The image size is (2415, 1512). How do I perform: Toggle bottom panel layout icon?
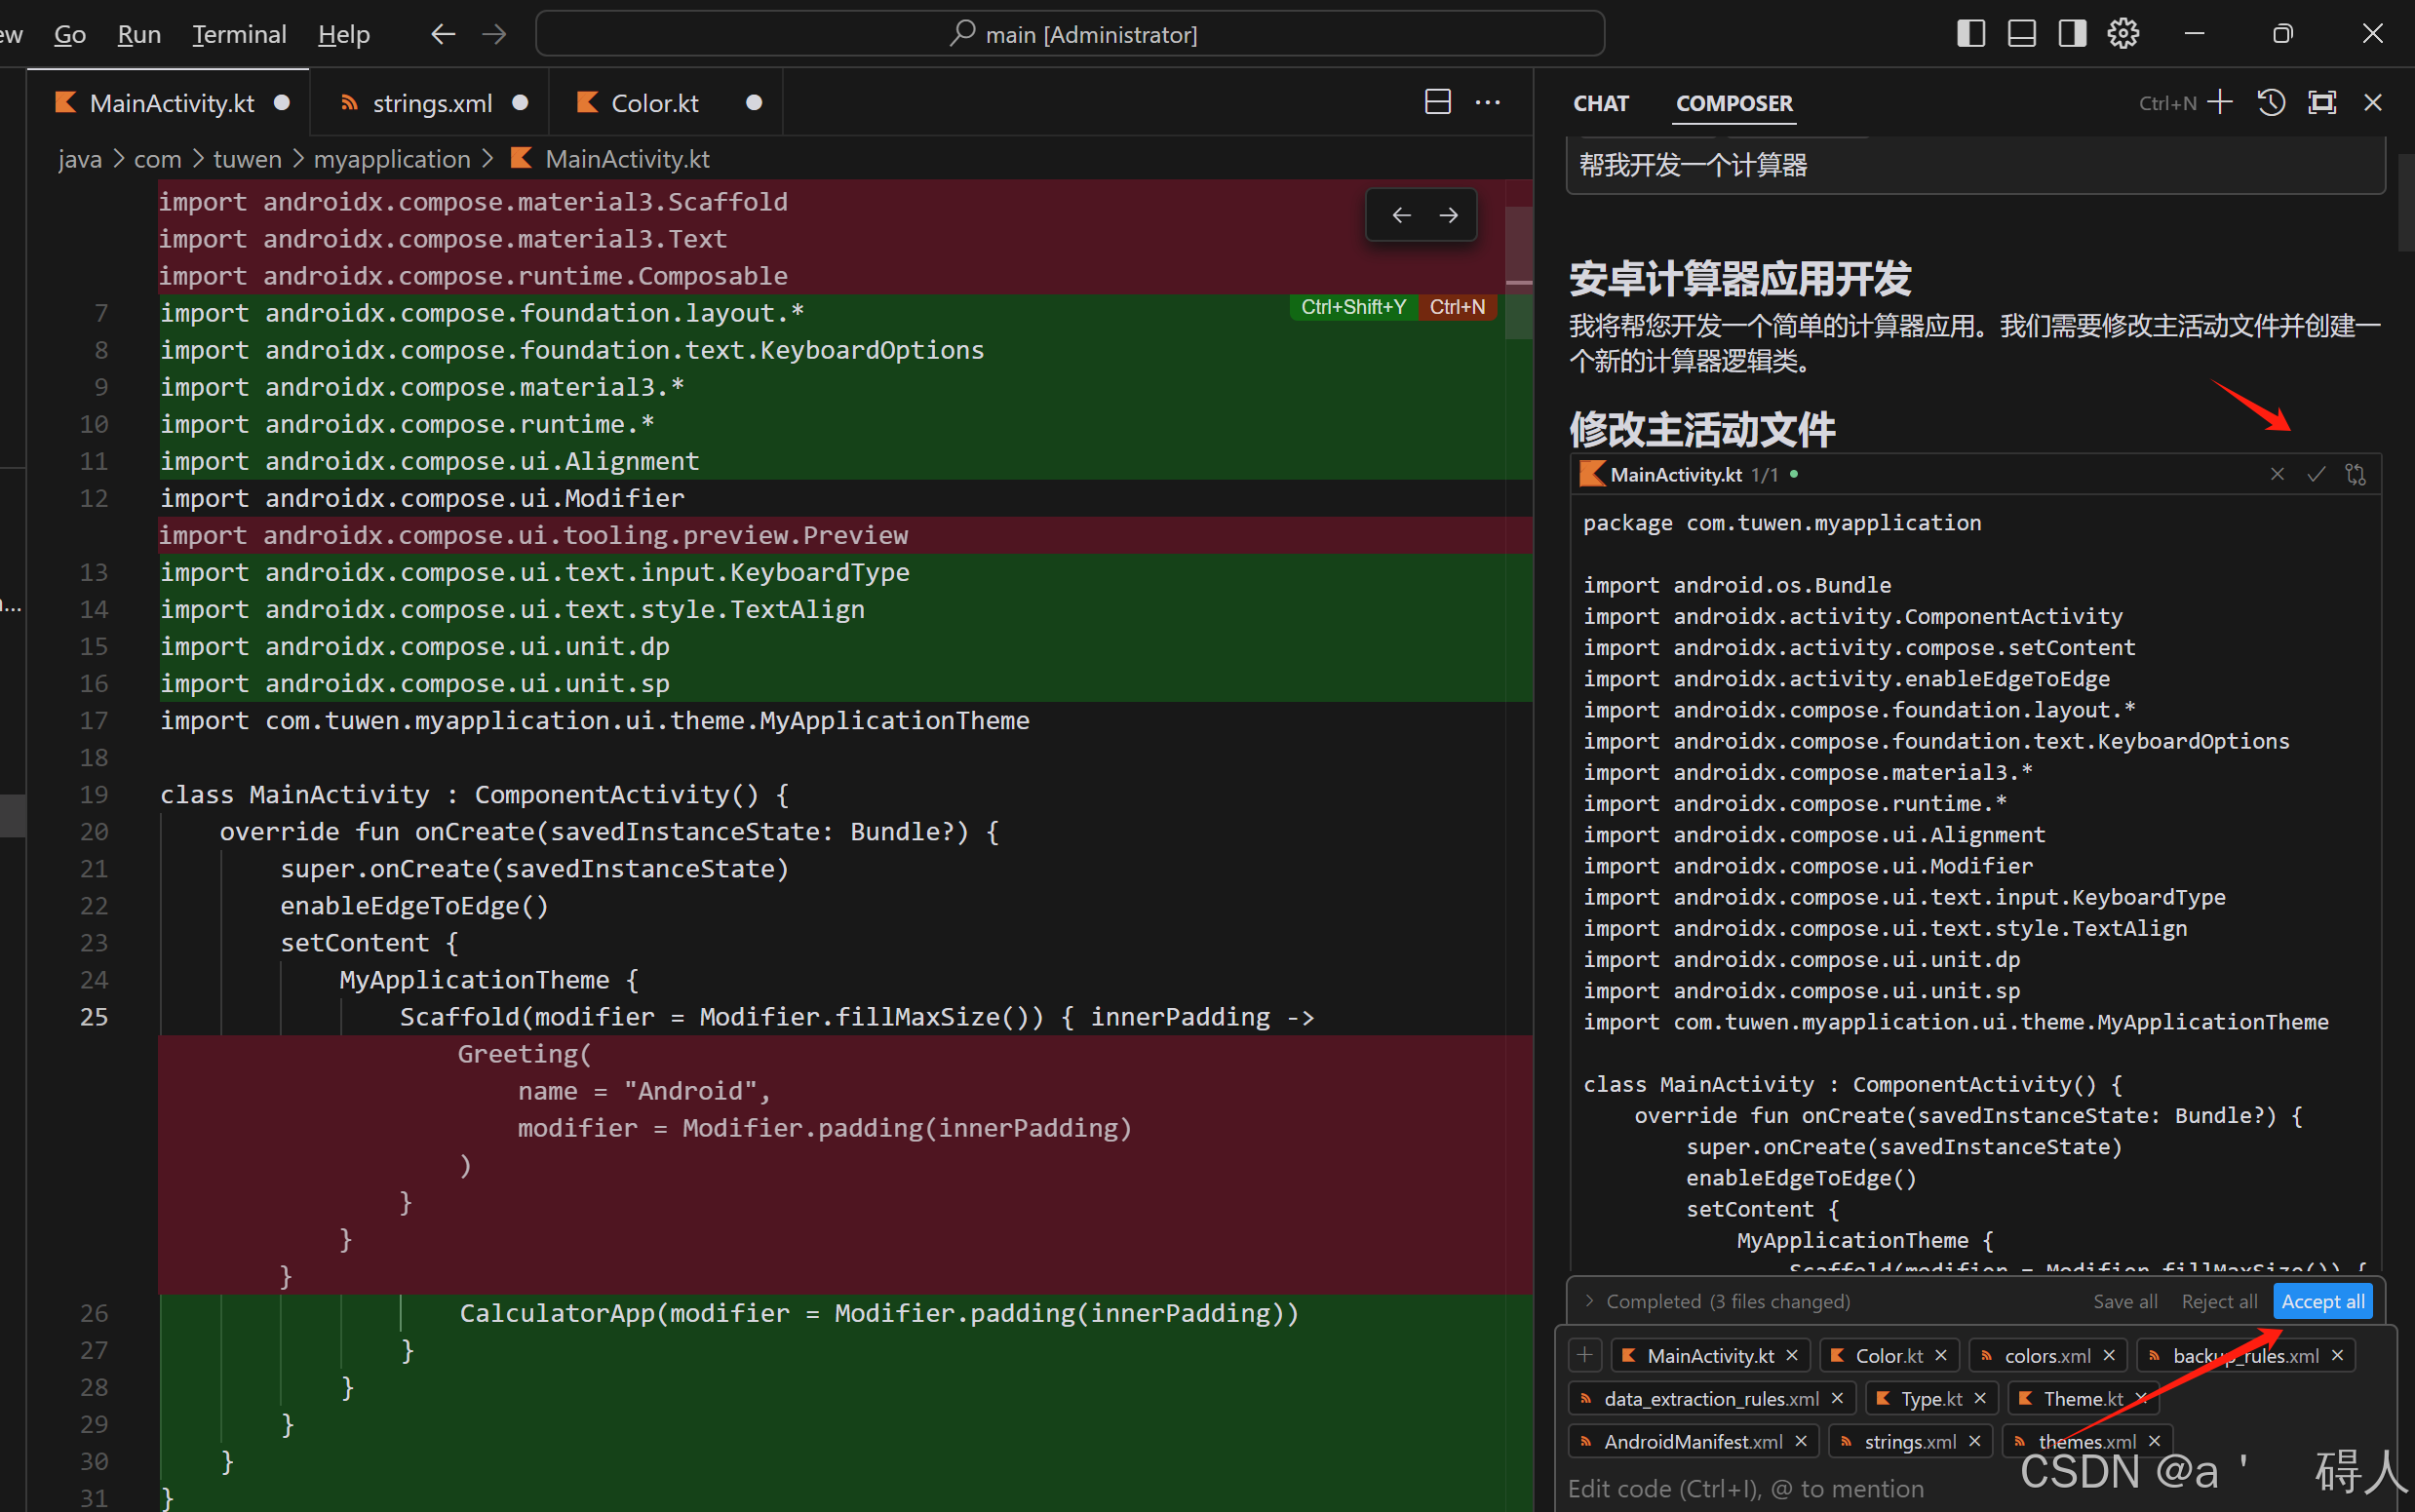pos(2021,34)
